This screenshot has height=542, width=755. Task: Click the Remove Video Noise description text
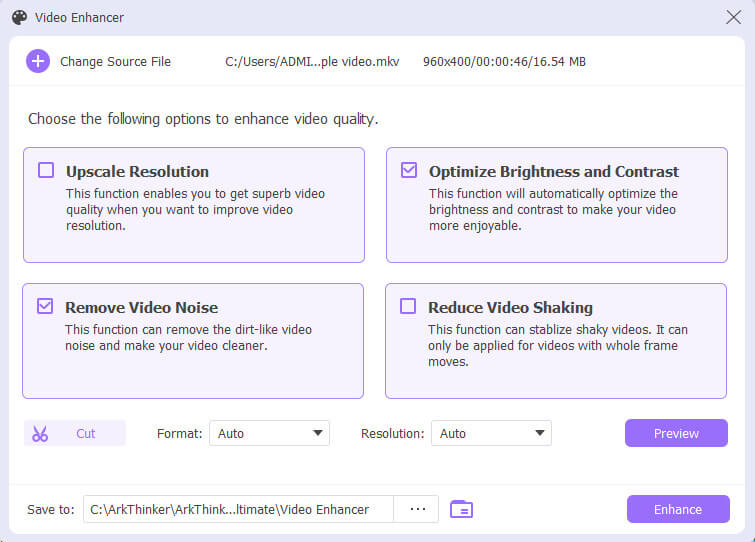188,337
